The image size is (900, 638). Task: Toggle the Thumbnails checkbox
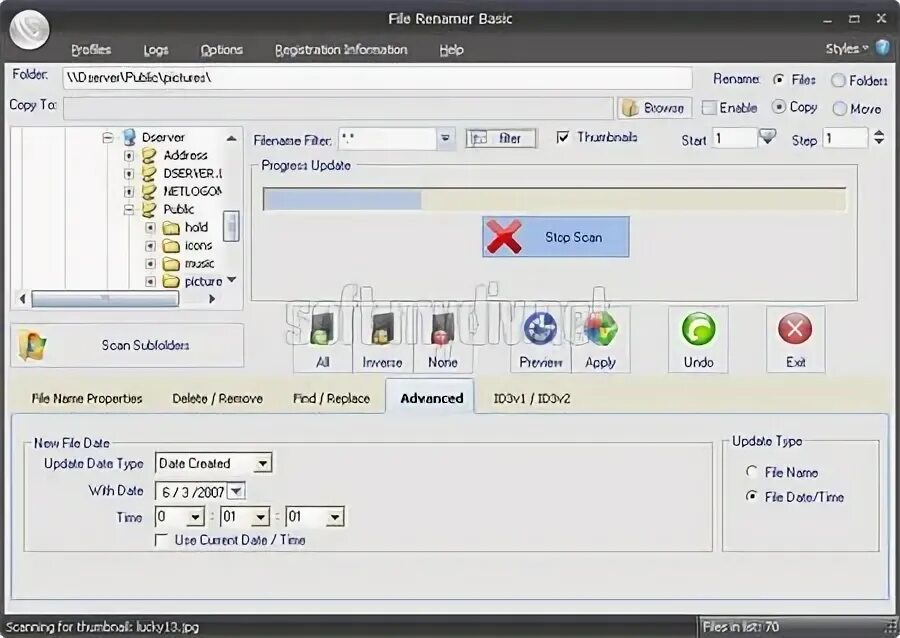pyautogui.click(x=563, y=137)
